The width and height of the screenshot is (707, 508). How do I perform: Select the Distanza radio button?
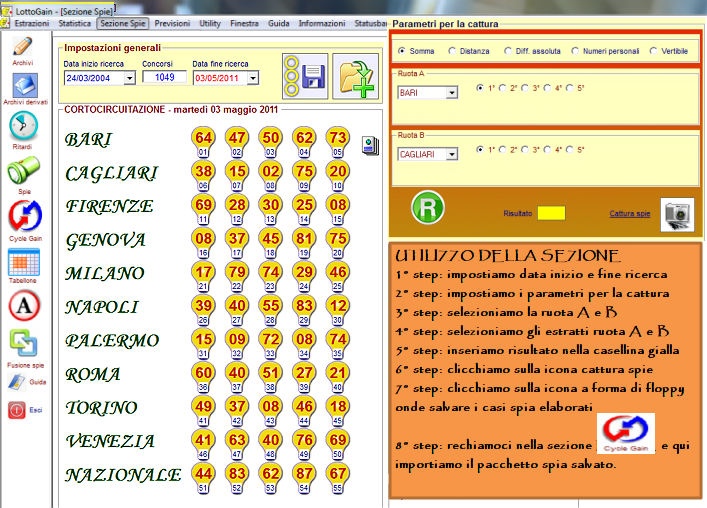tap(452, 50)
